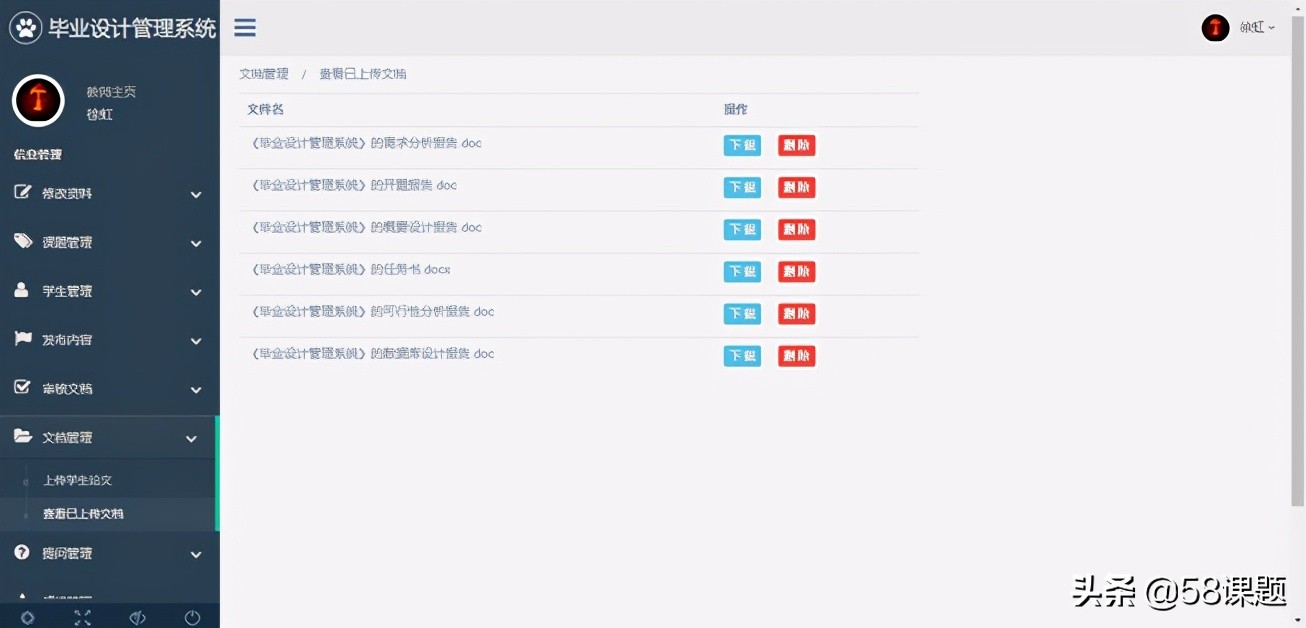Open the 文档管理 breadcrumb entry
The width and height of the screenshot is (1306, 628).
point(264,73)
